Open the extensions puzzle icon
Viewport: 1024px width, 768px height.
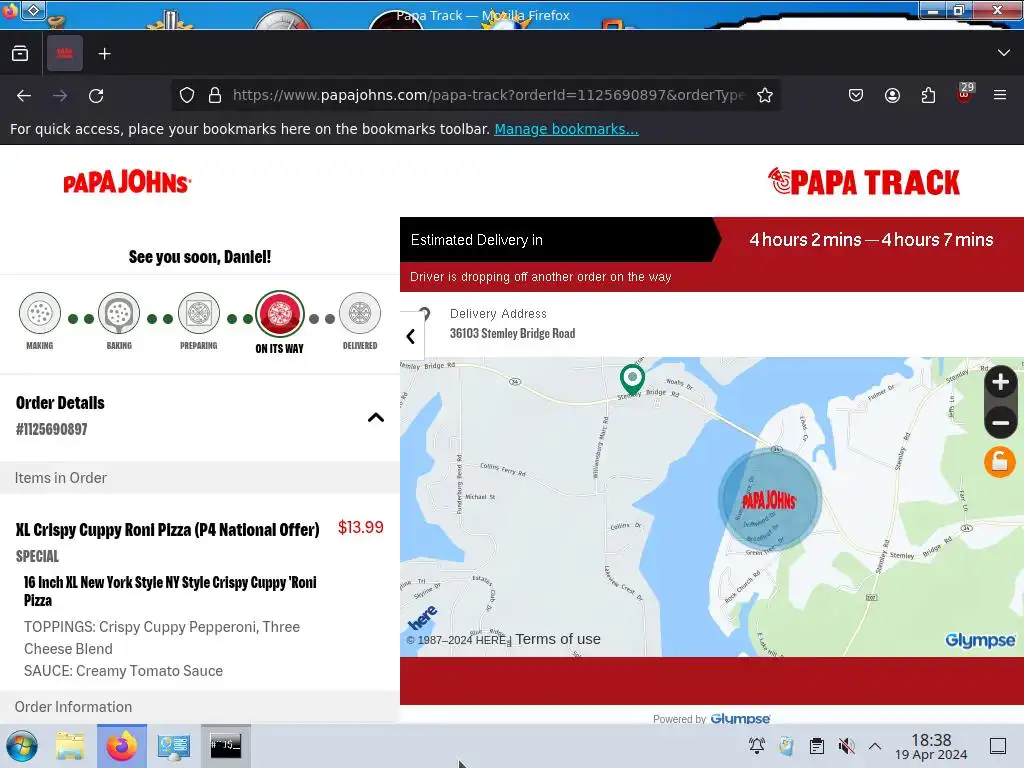928,95
